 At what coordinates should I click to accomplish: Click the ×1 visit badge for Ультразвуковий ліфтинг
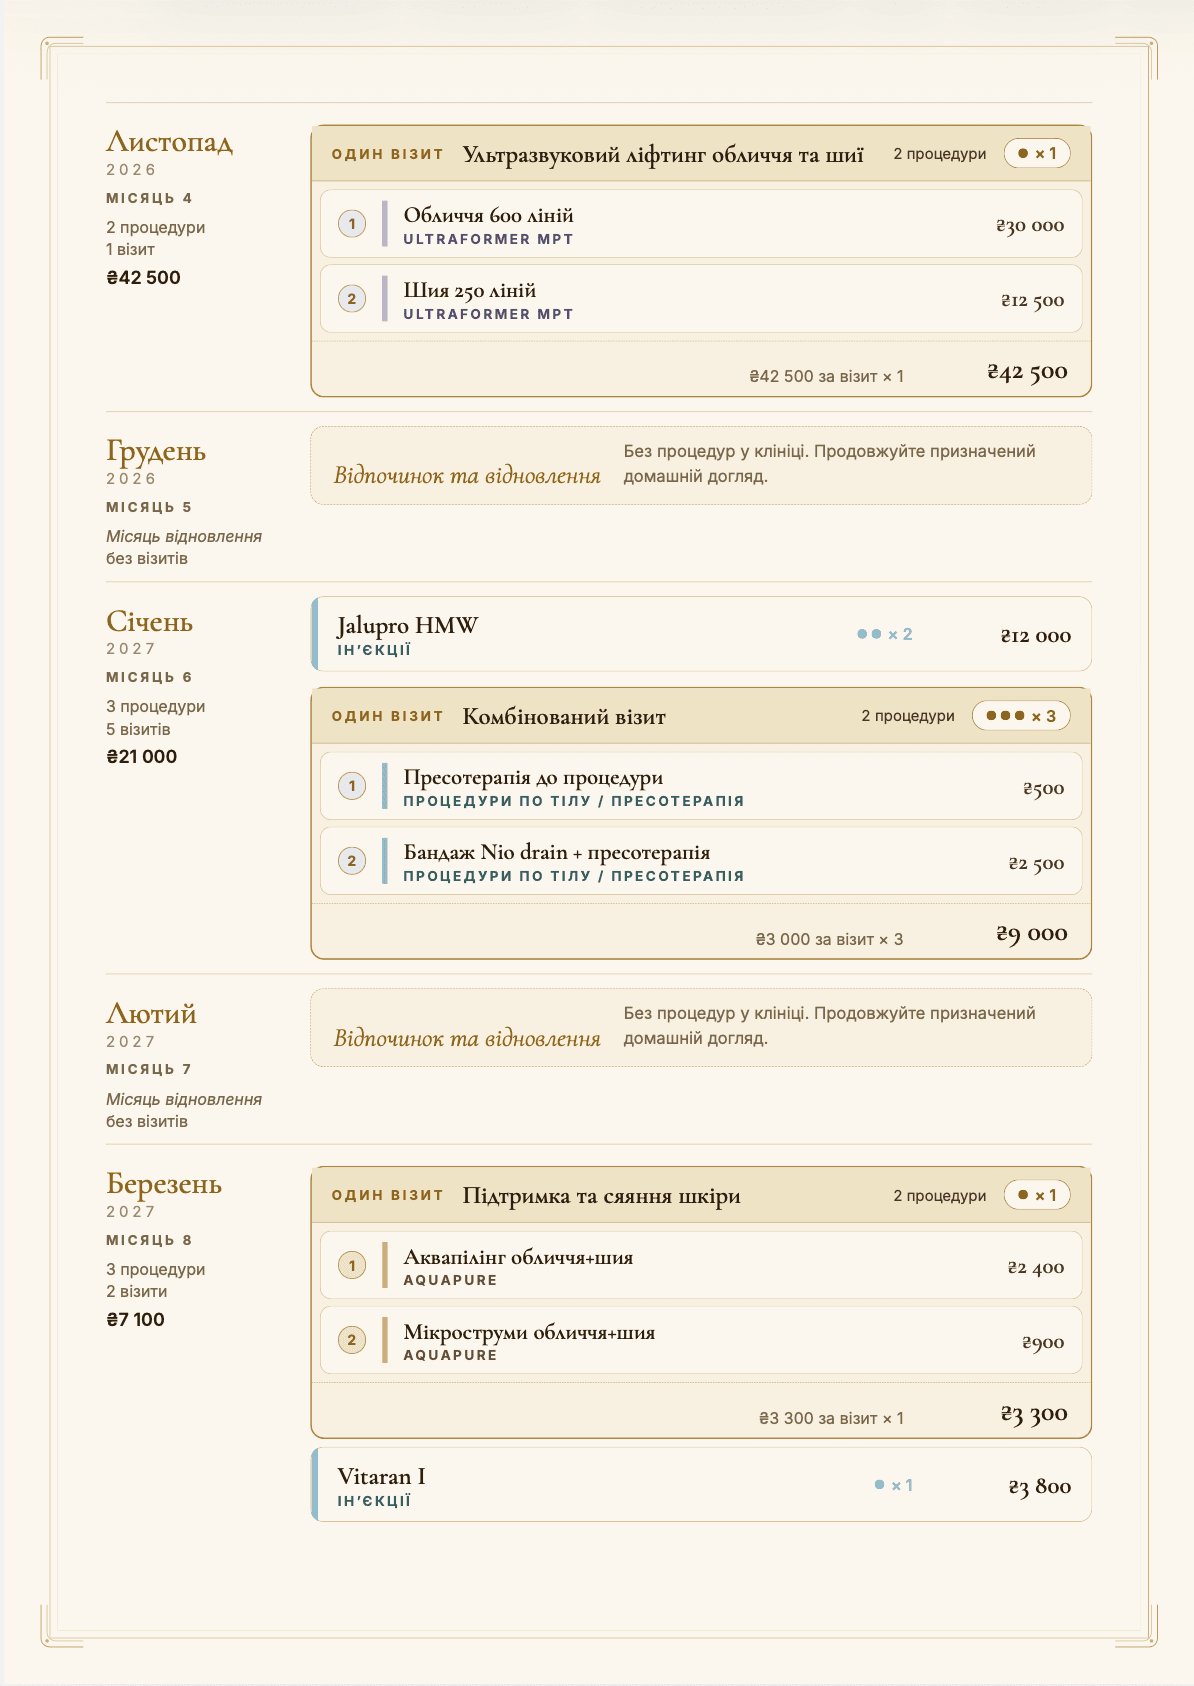click(1037, 153)
